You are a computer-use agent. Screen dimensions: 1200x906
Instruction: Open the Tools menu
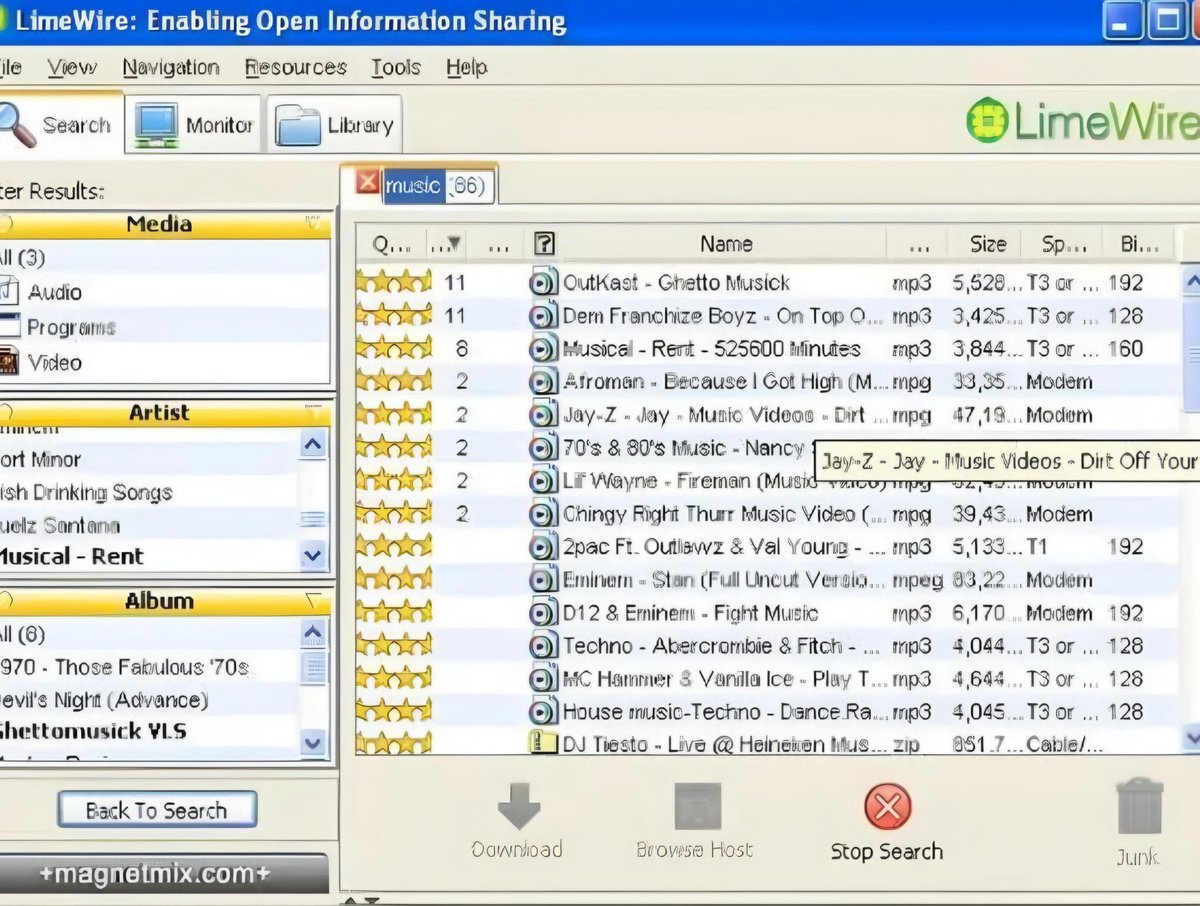pyautogui.click(x=396, y=68)
